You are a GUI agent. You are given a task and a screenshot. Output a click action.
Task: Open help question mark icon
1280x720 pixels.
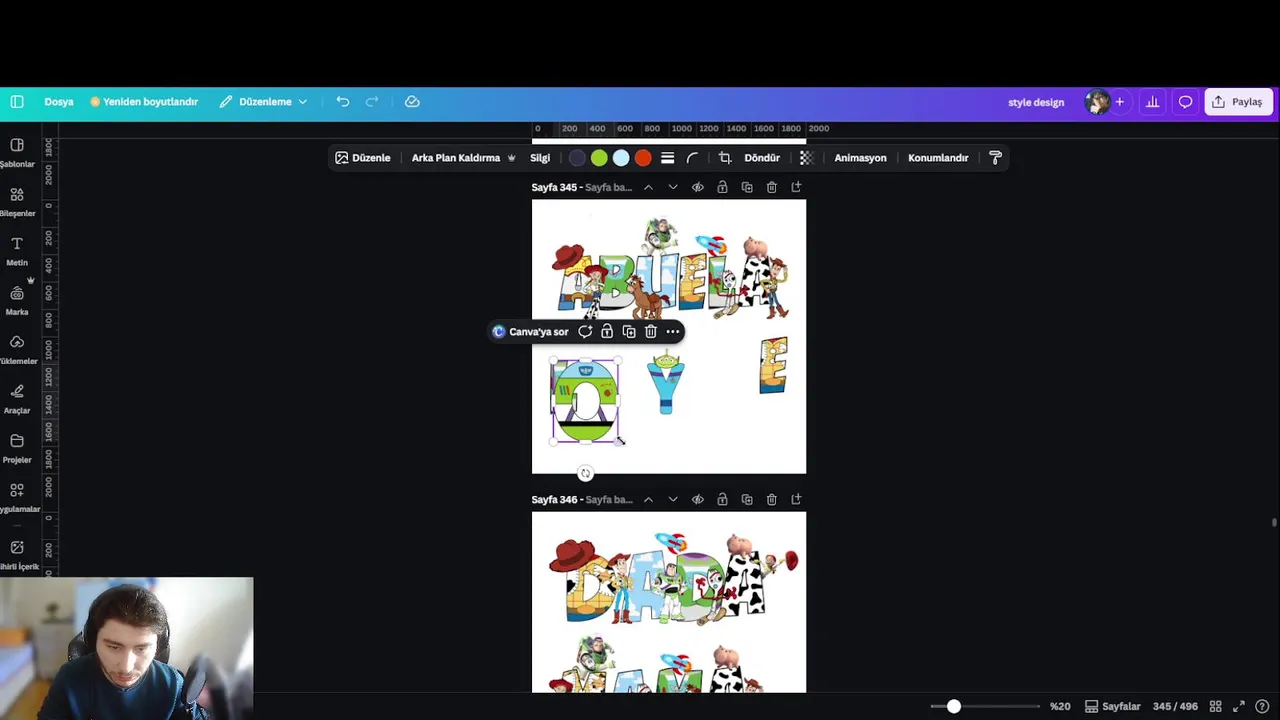[x=1262, y=706]
